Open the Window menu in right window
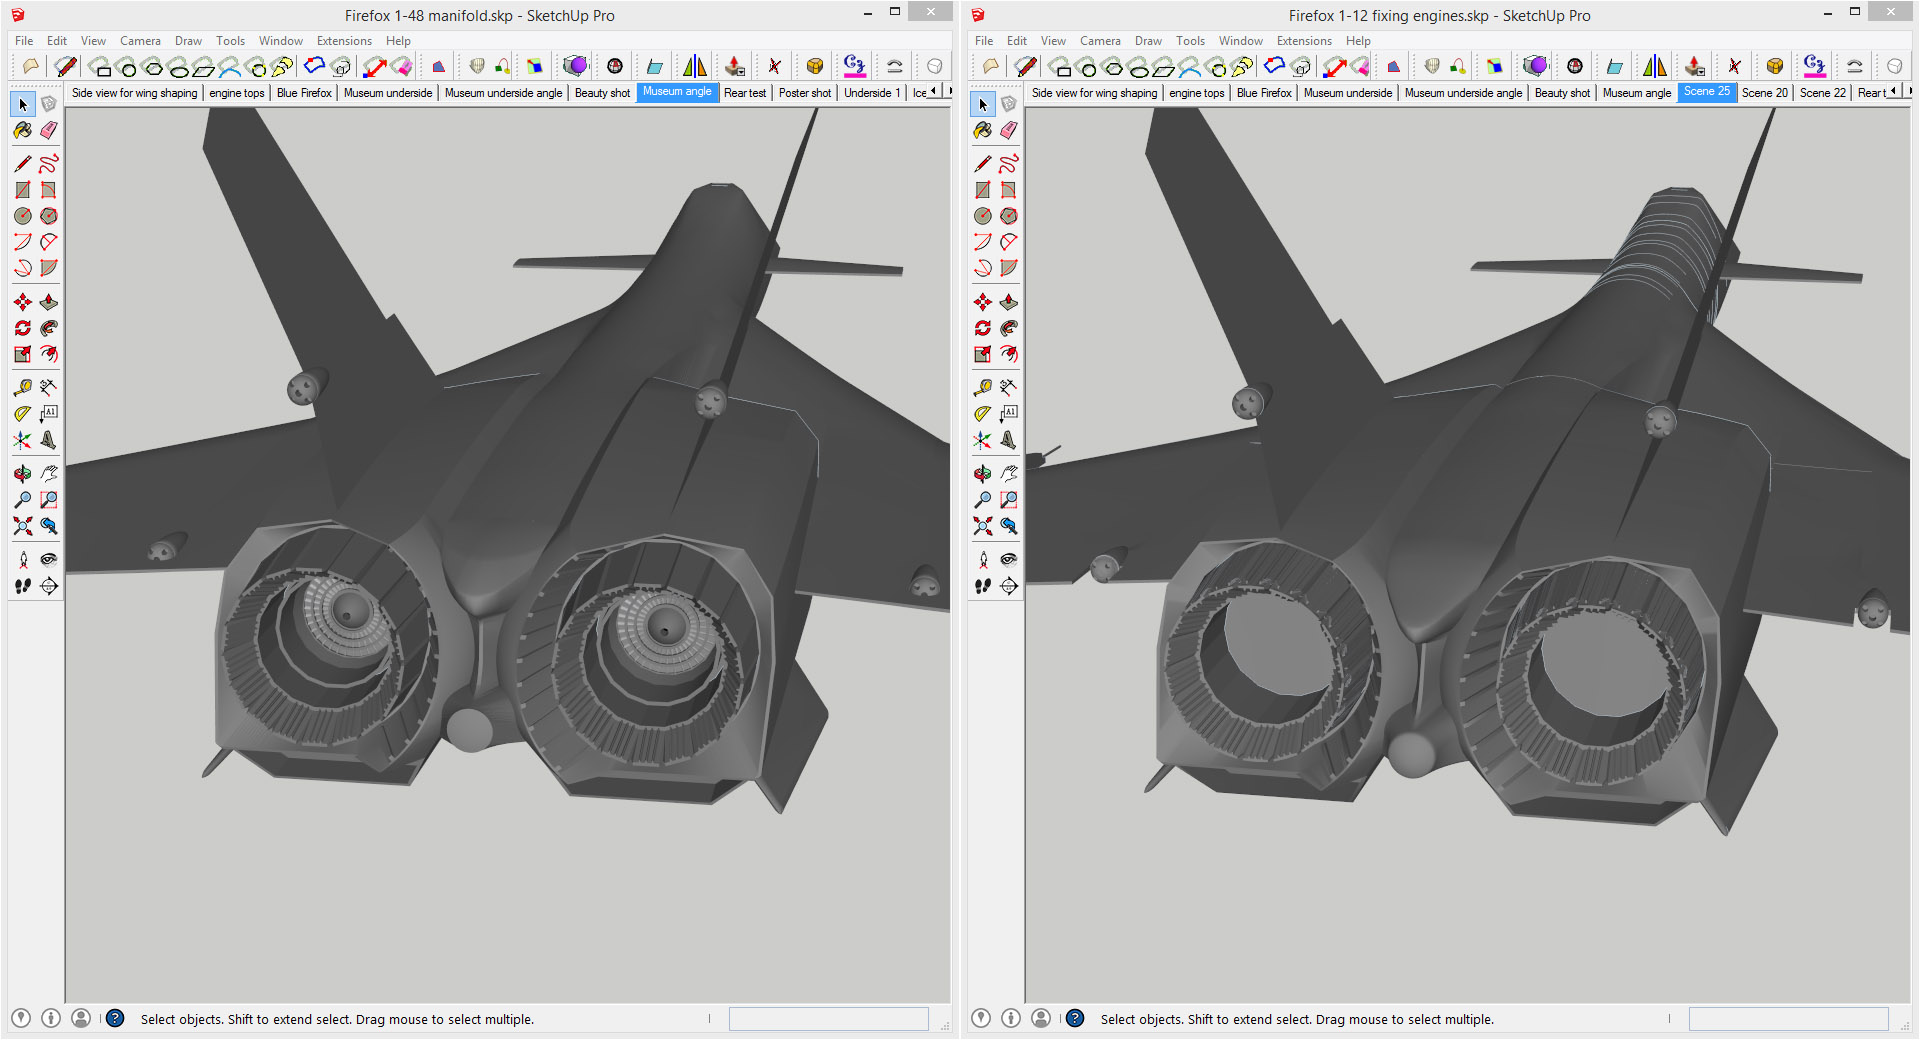The height and width of the screenshot is (1040, 1920). click(1240, 41)
